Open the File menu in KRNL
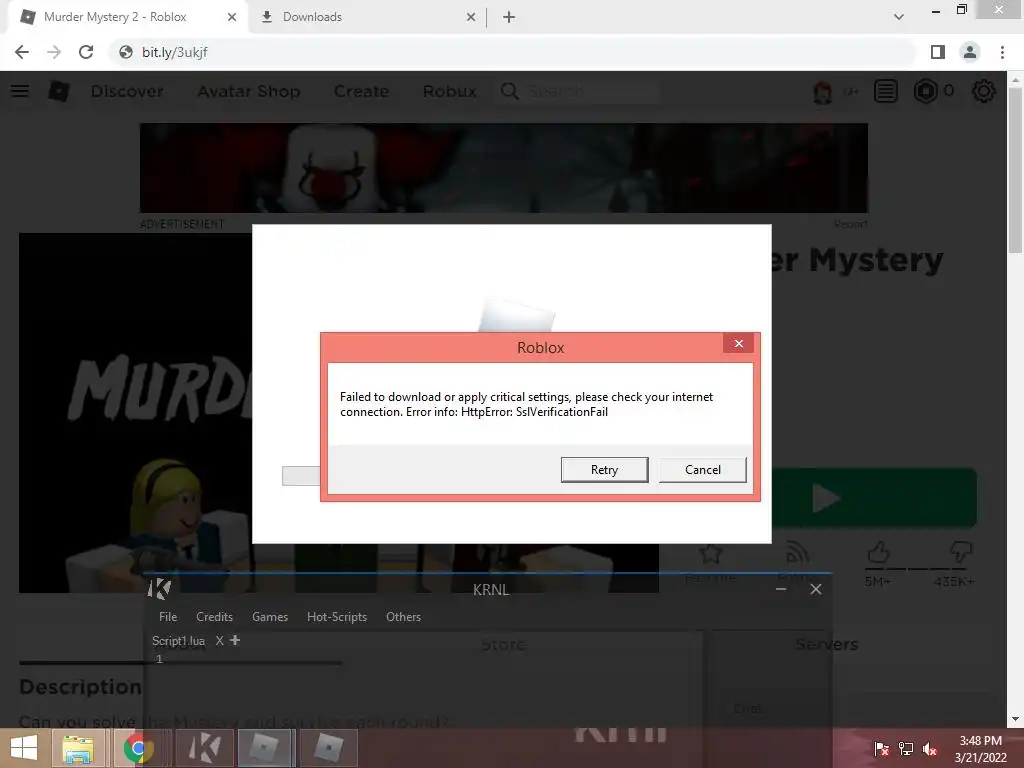 click(168, 616)
